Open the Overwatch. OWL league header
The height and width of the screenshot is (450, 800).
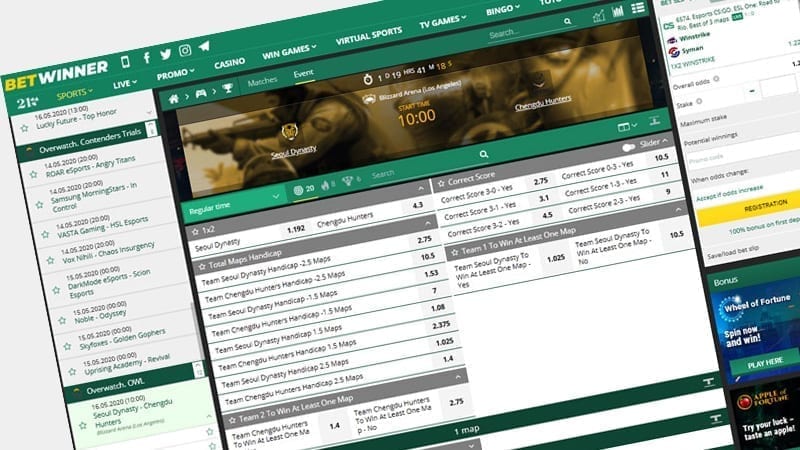tap(137, 383)
